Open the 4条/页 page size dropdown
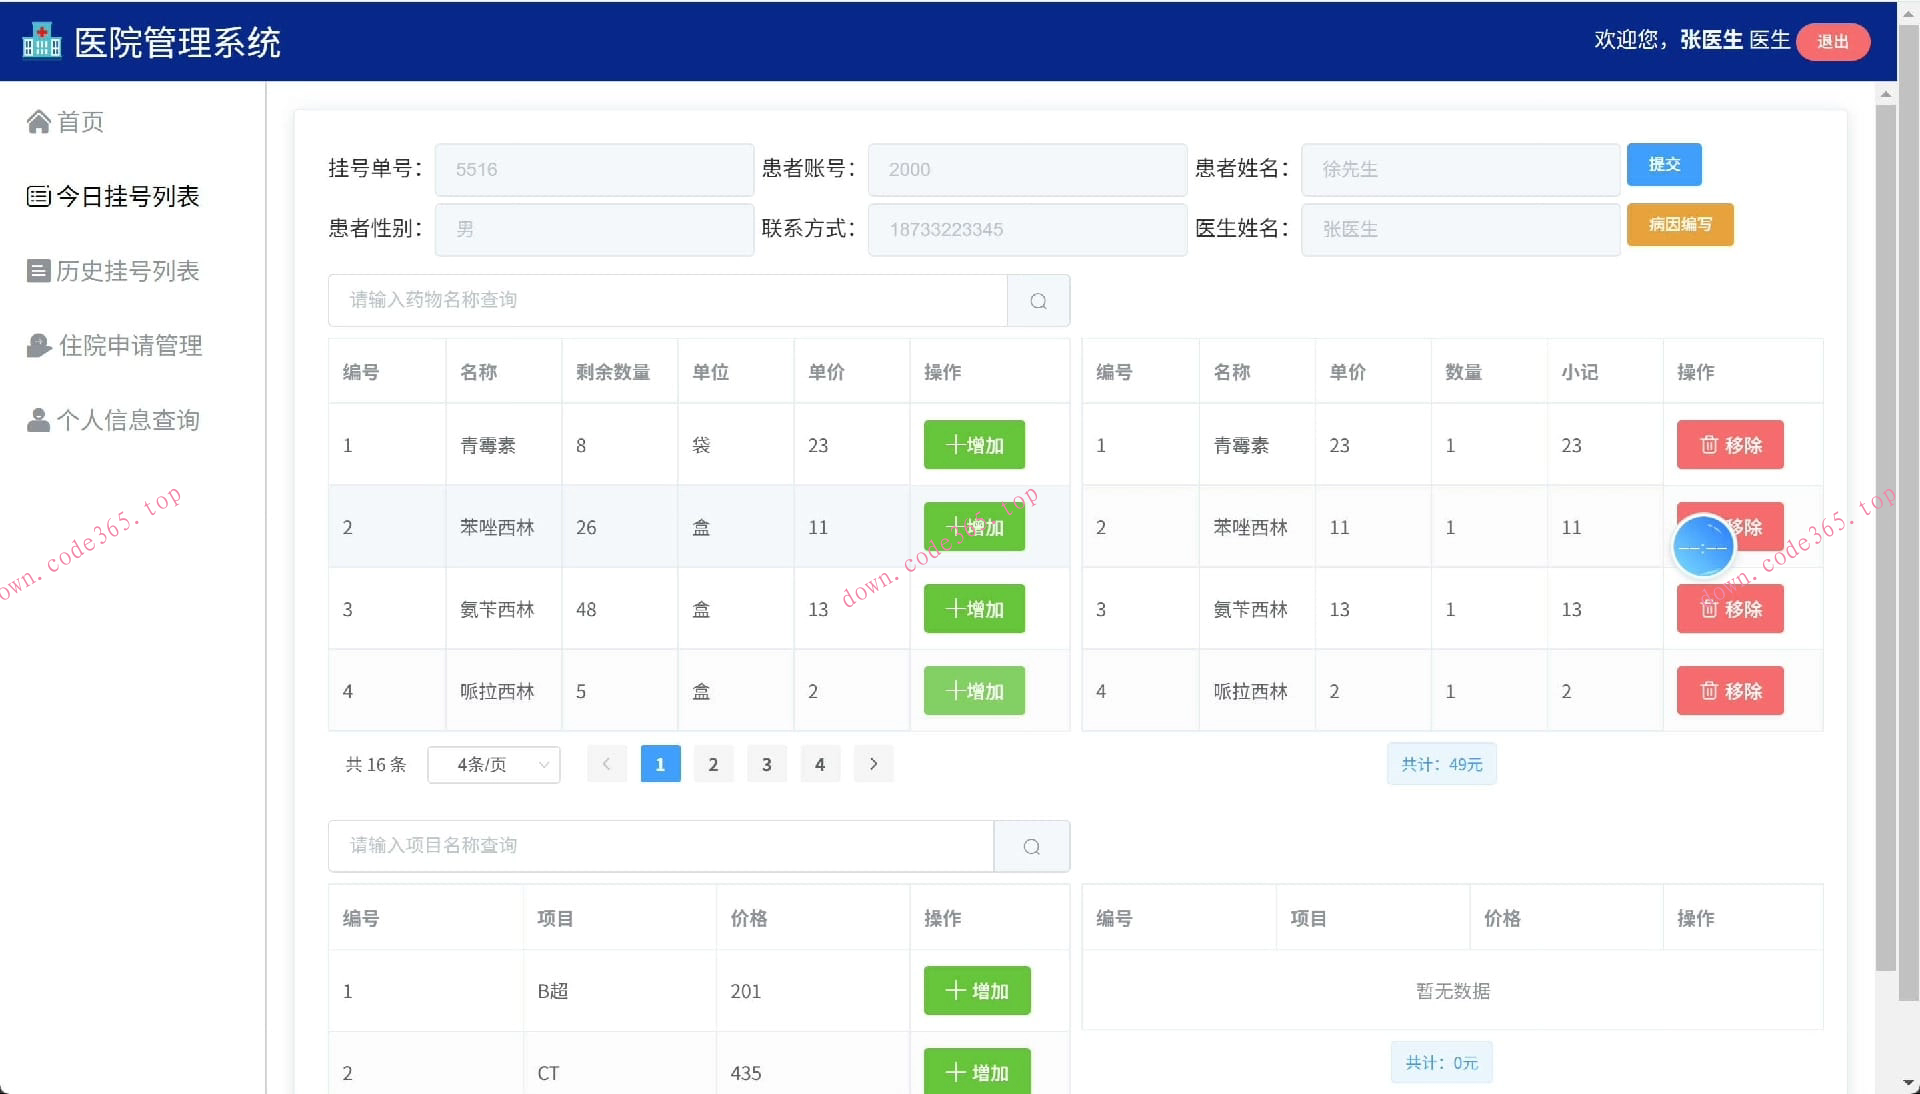The height and width of the screenshot is (1094, 1920). 493,764
